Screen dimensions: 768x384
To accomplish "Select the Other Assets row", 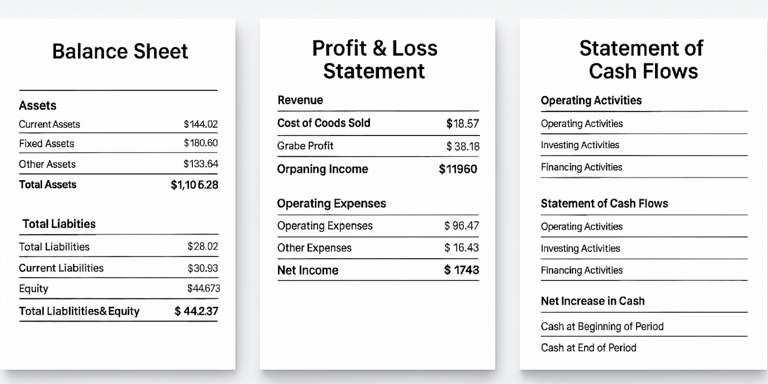I will [x=118, y=164].
